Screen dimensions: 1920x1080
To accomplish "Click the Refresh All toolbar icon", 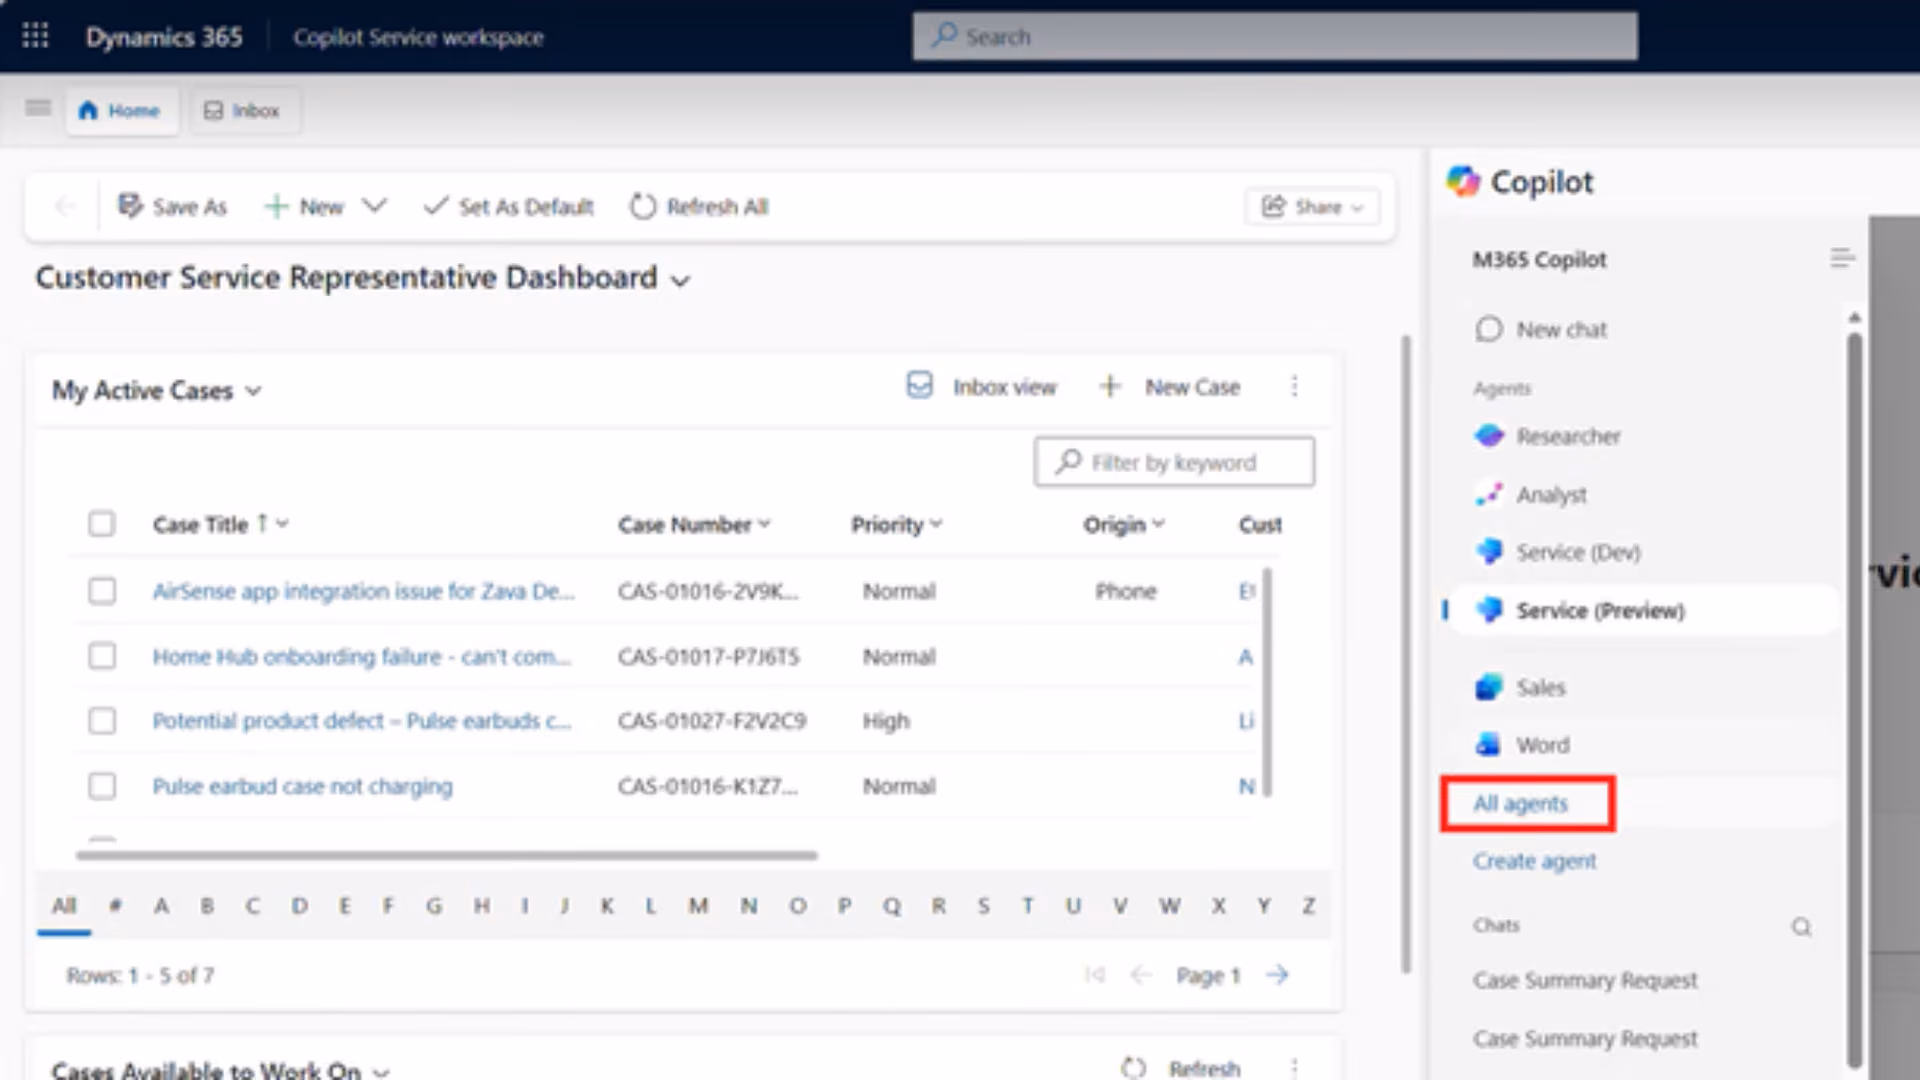I will coord(642,207).
